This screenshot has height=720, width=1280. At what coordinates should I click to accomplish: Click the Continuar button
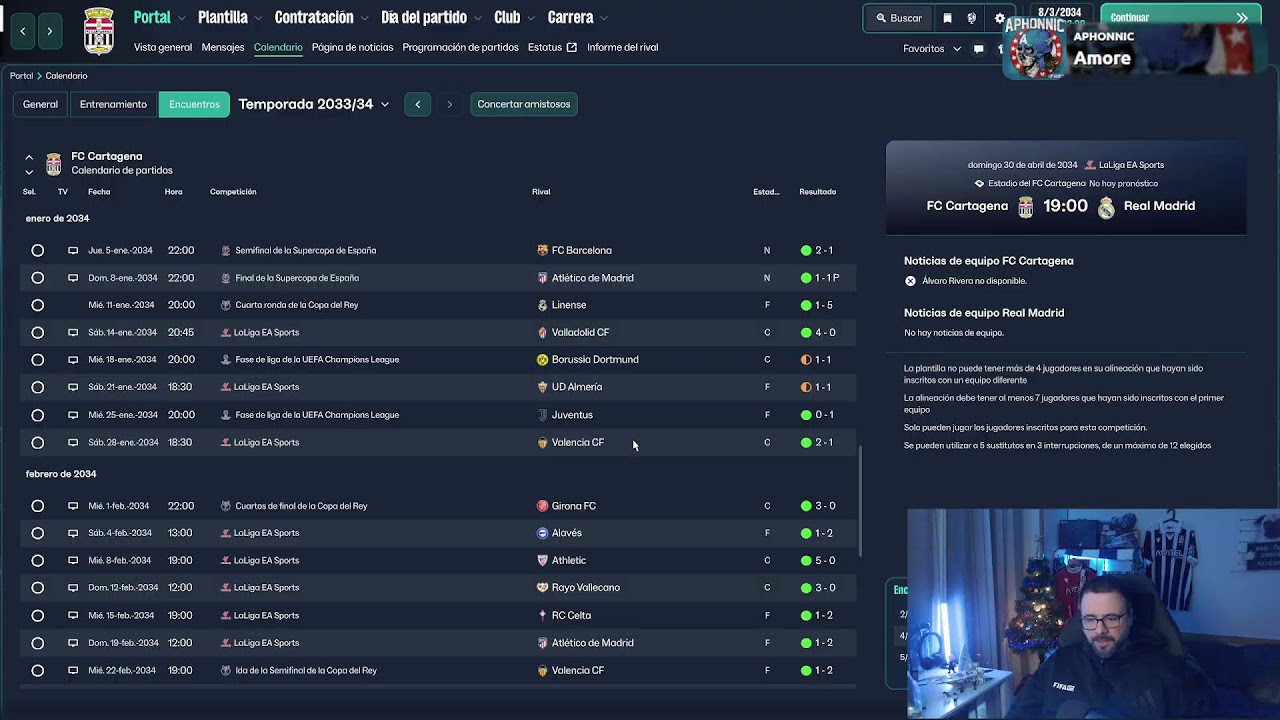click(x=1180, y=17)
